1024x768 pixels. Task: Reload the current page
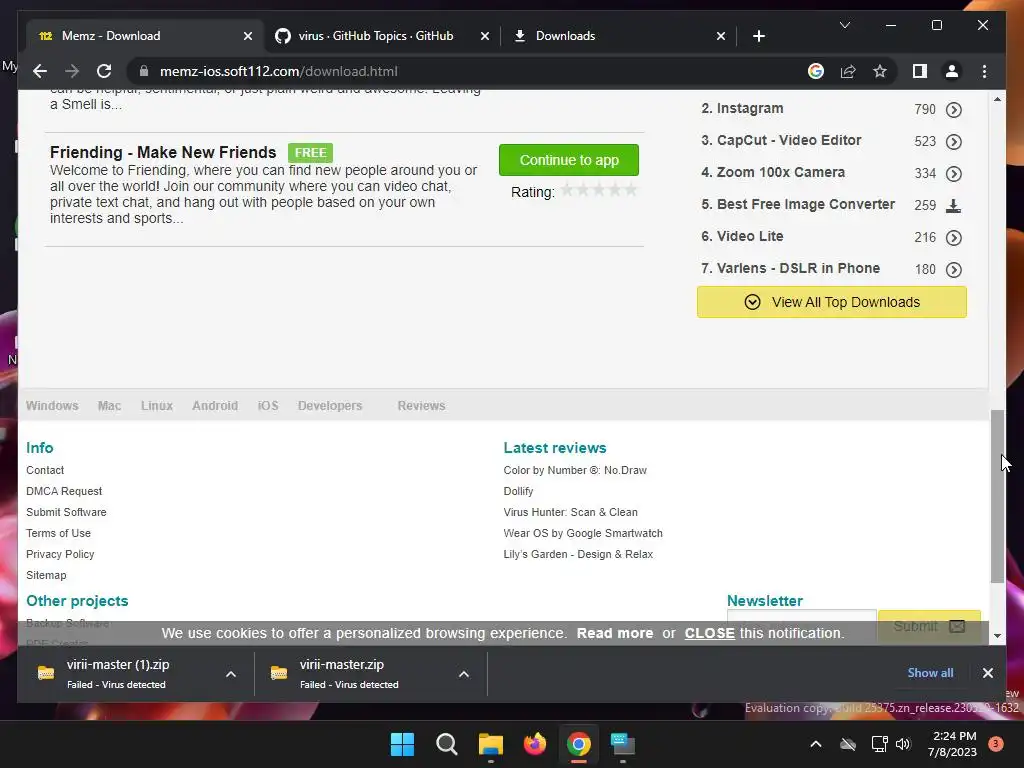point(104,71)
